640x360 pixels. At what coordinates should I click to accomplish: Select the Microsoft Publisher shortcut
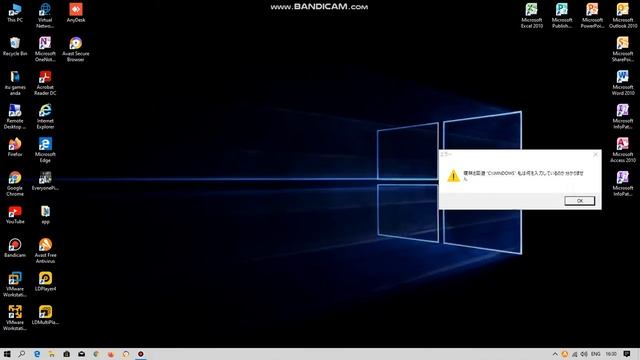point(562,16)
